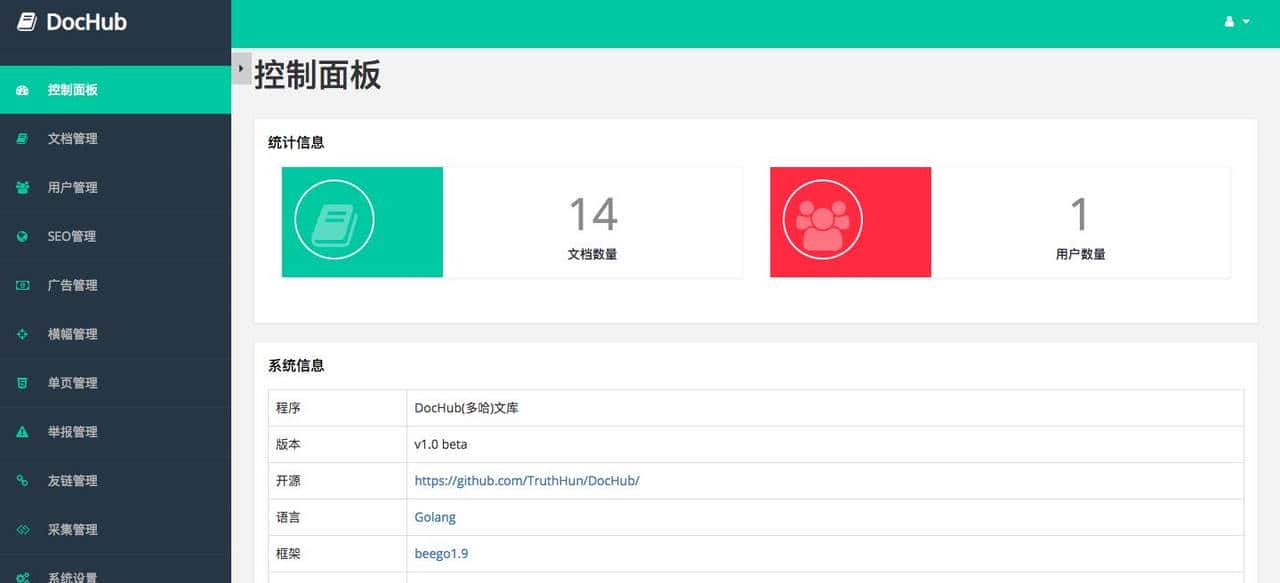
Task: Click the 单页管理 page icon
Action: coord(22,383)
